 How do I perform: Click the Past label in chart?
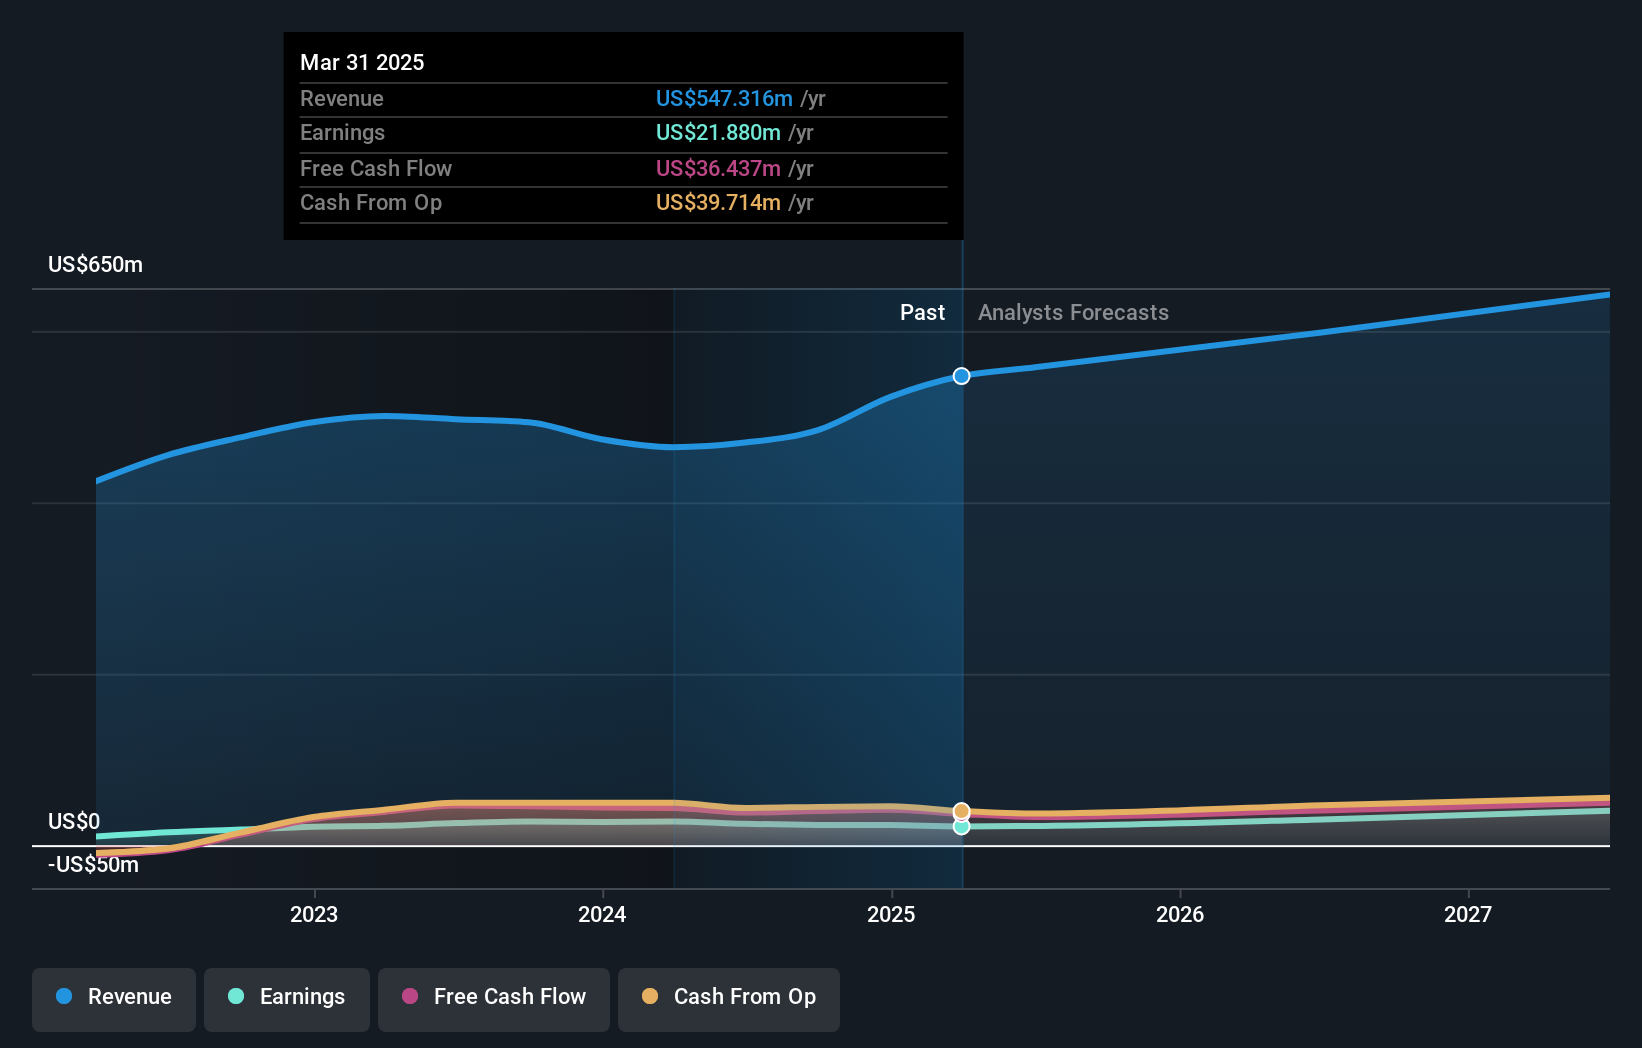922,313
